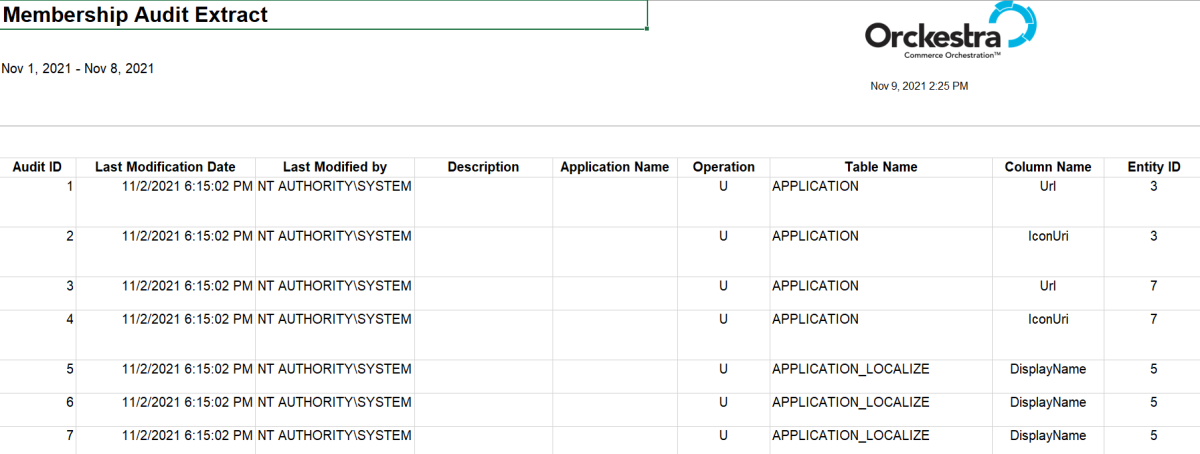Select DisplayName cell in audit row 7
Screen dimensions: 1200x454
1047,436
